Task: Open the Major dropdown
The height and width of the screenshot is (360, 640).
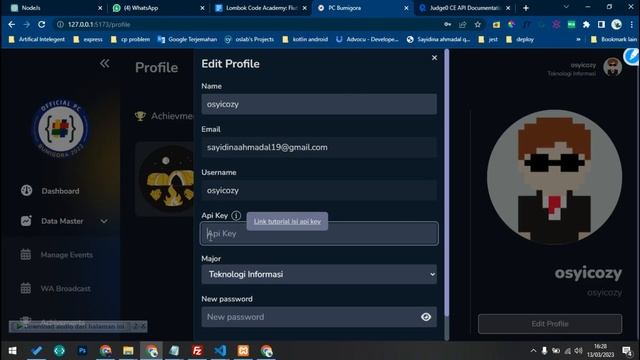Action: pos(319,274)
